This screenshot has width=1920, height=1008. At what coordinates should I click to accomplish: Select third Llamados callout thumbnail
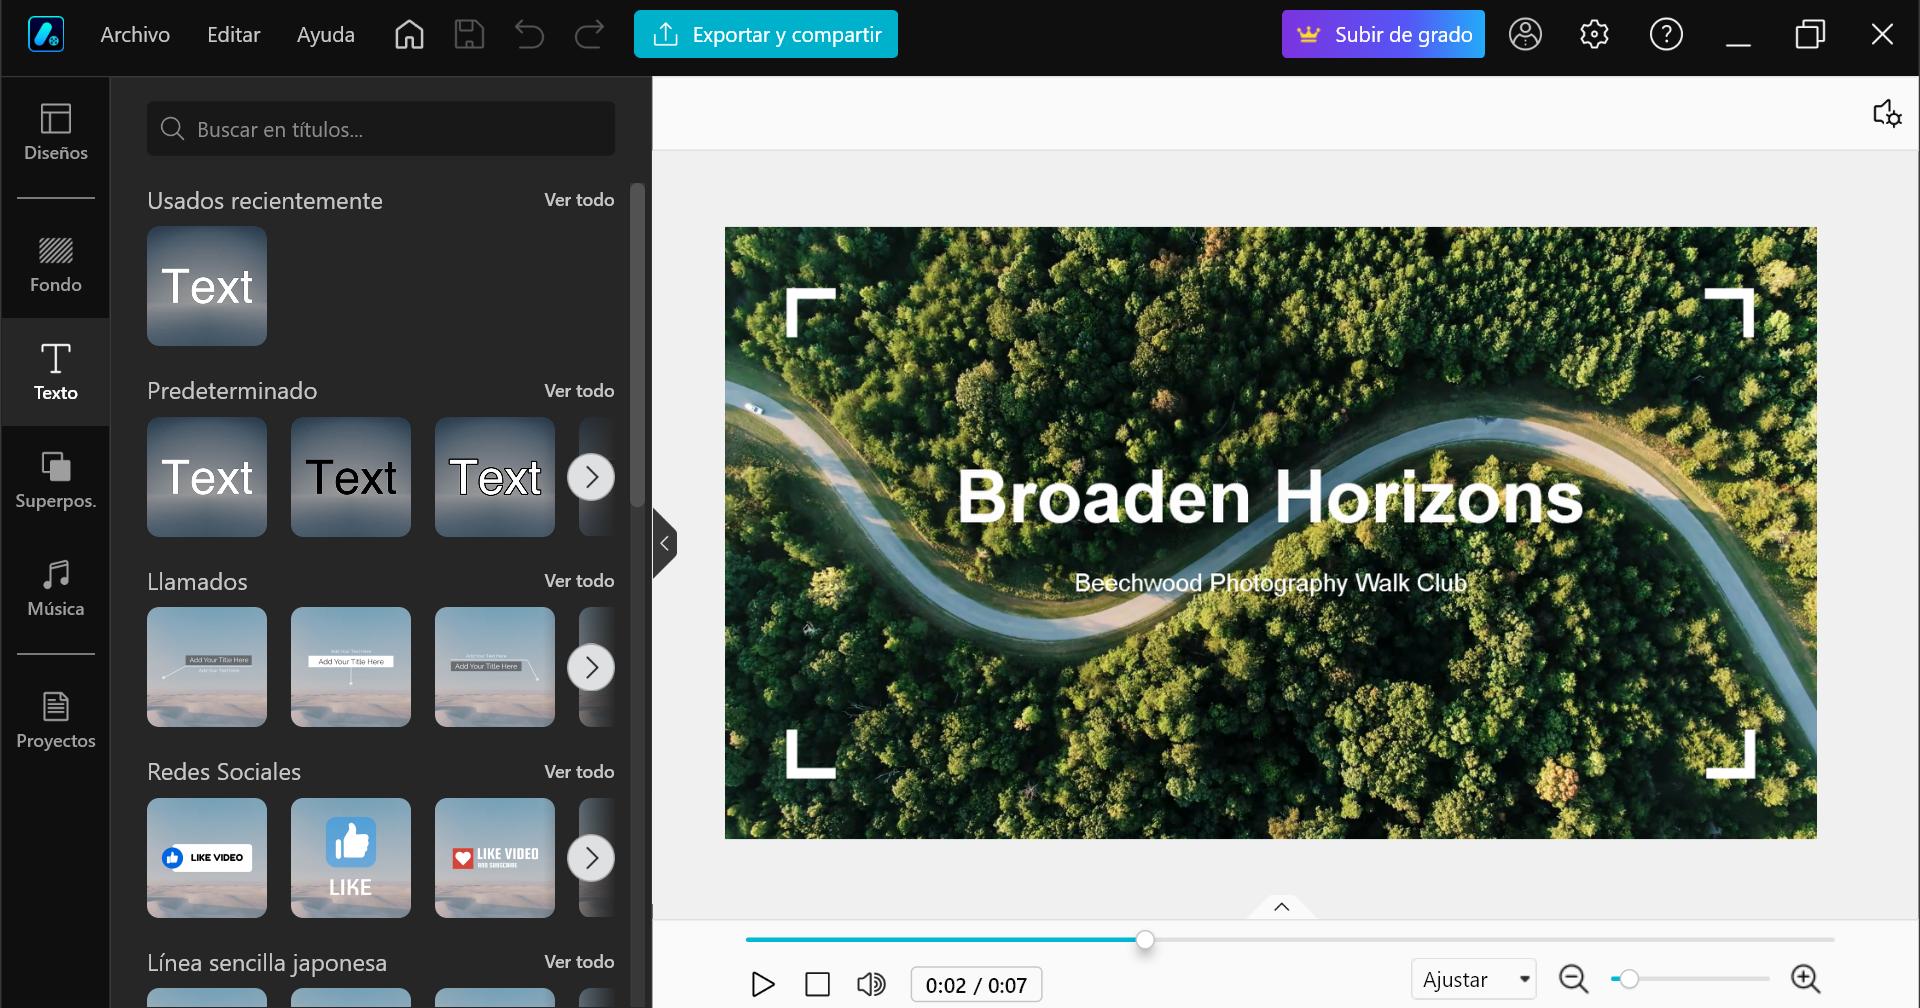click(495, 667)
